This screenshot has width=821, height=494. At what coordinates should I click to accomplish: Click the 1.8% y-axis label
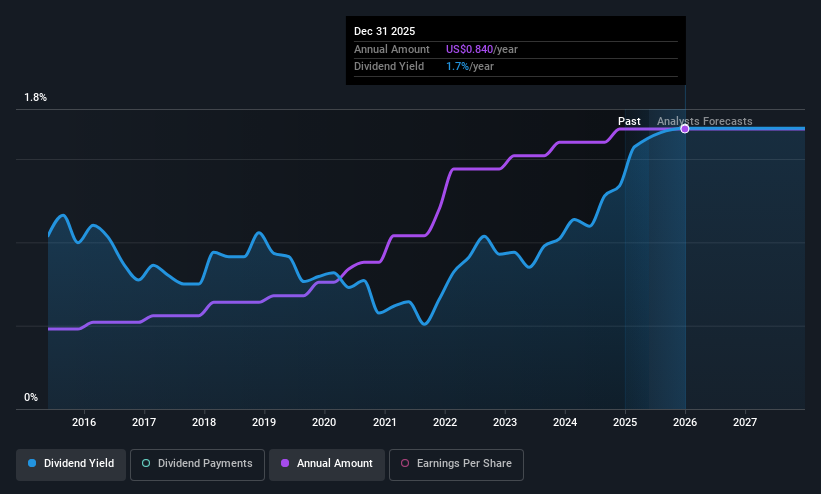pyautogui.click(x=36, y=97)
